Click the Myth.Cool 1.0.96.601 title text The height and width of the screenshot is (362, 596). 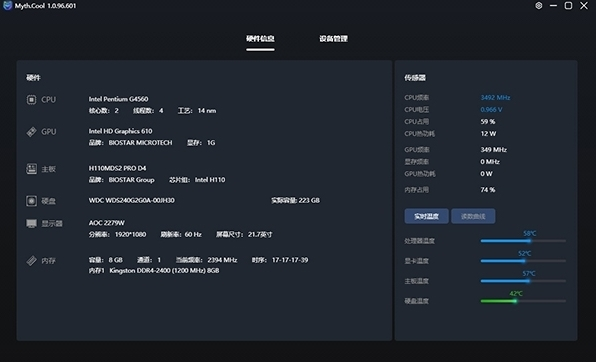[x=46, y=6]
